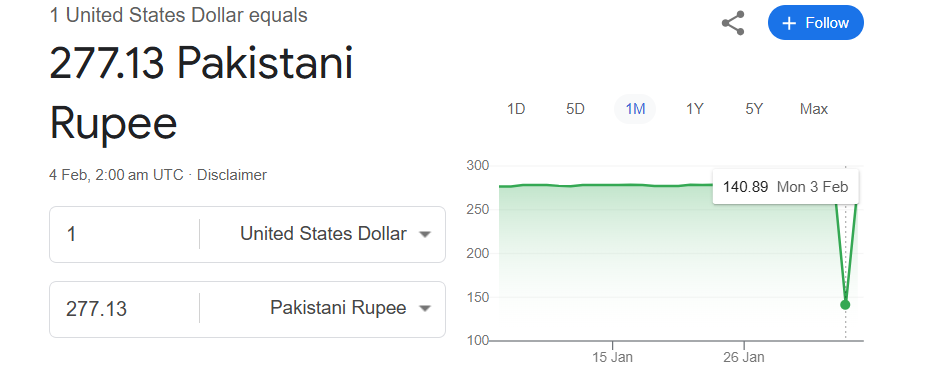The width and height of the screenshot is (935, 386).
Task: Open the Pakistani Rupee currency dropdown arrow
Action: [425, 308]
